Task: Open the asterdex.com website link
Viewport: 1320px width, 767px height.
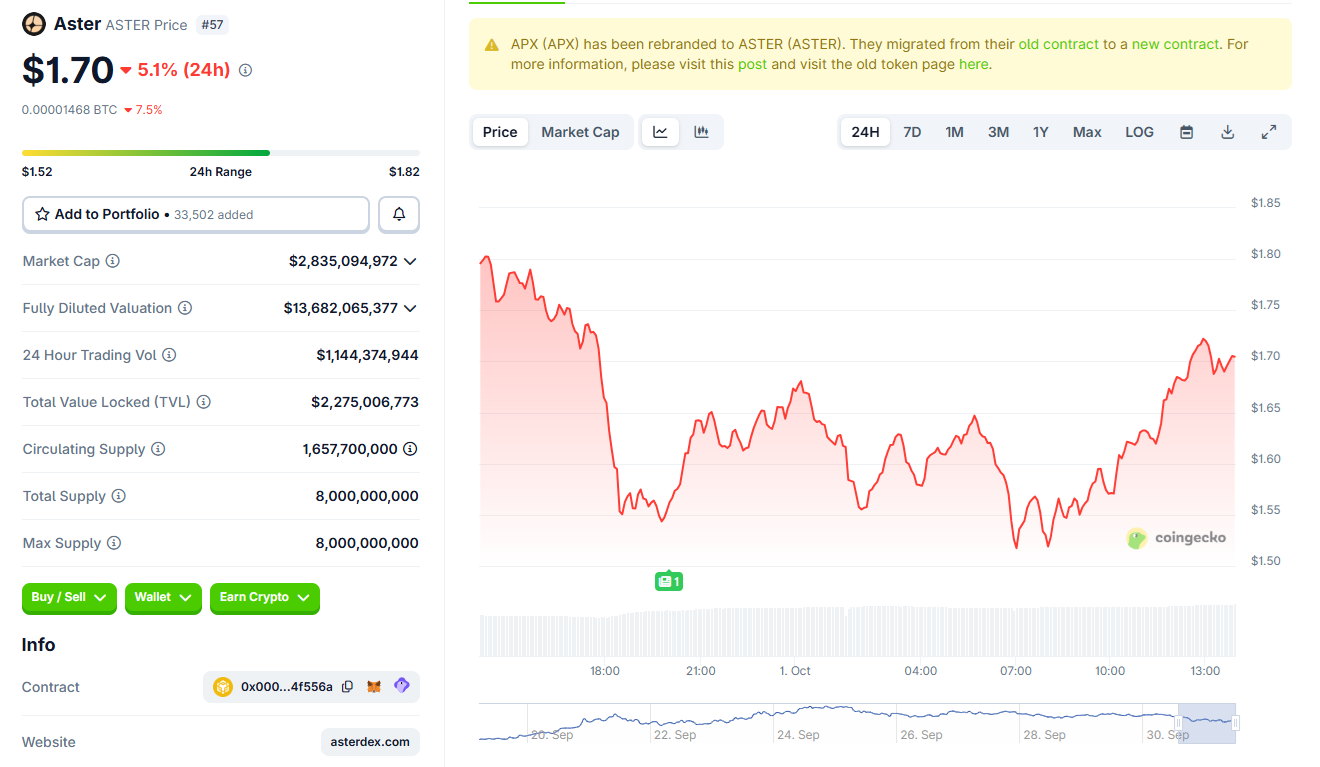Action: point(370,742)
